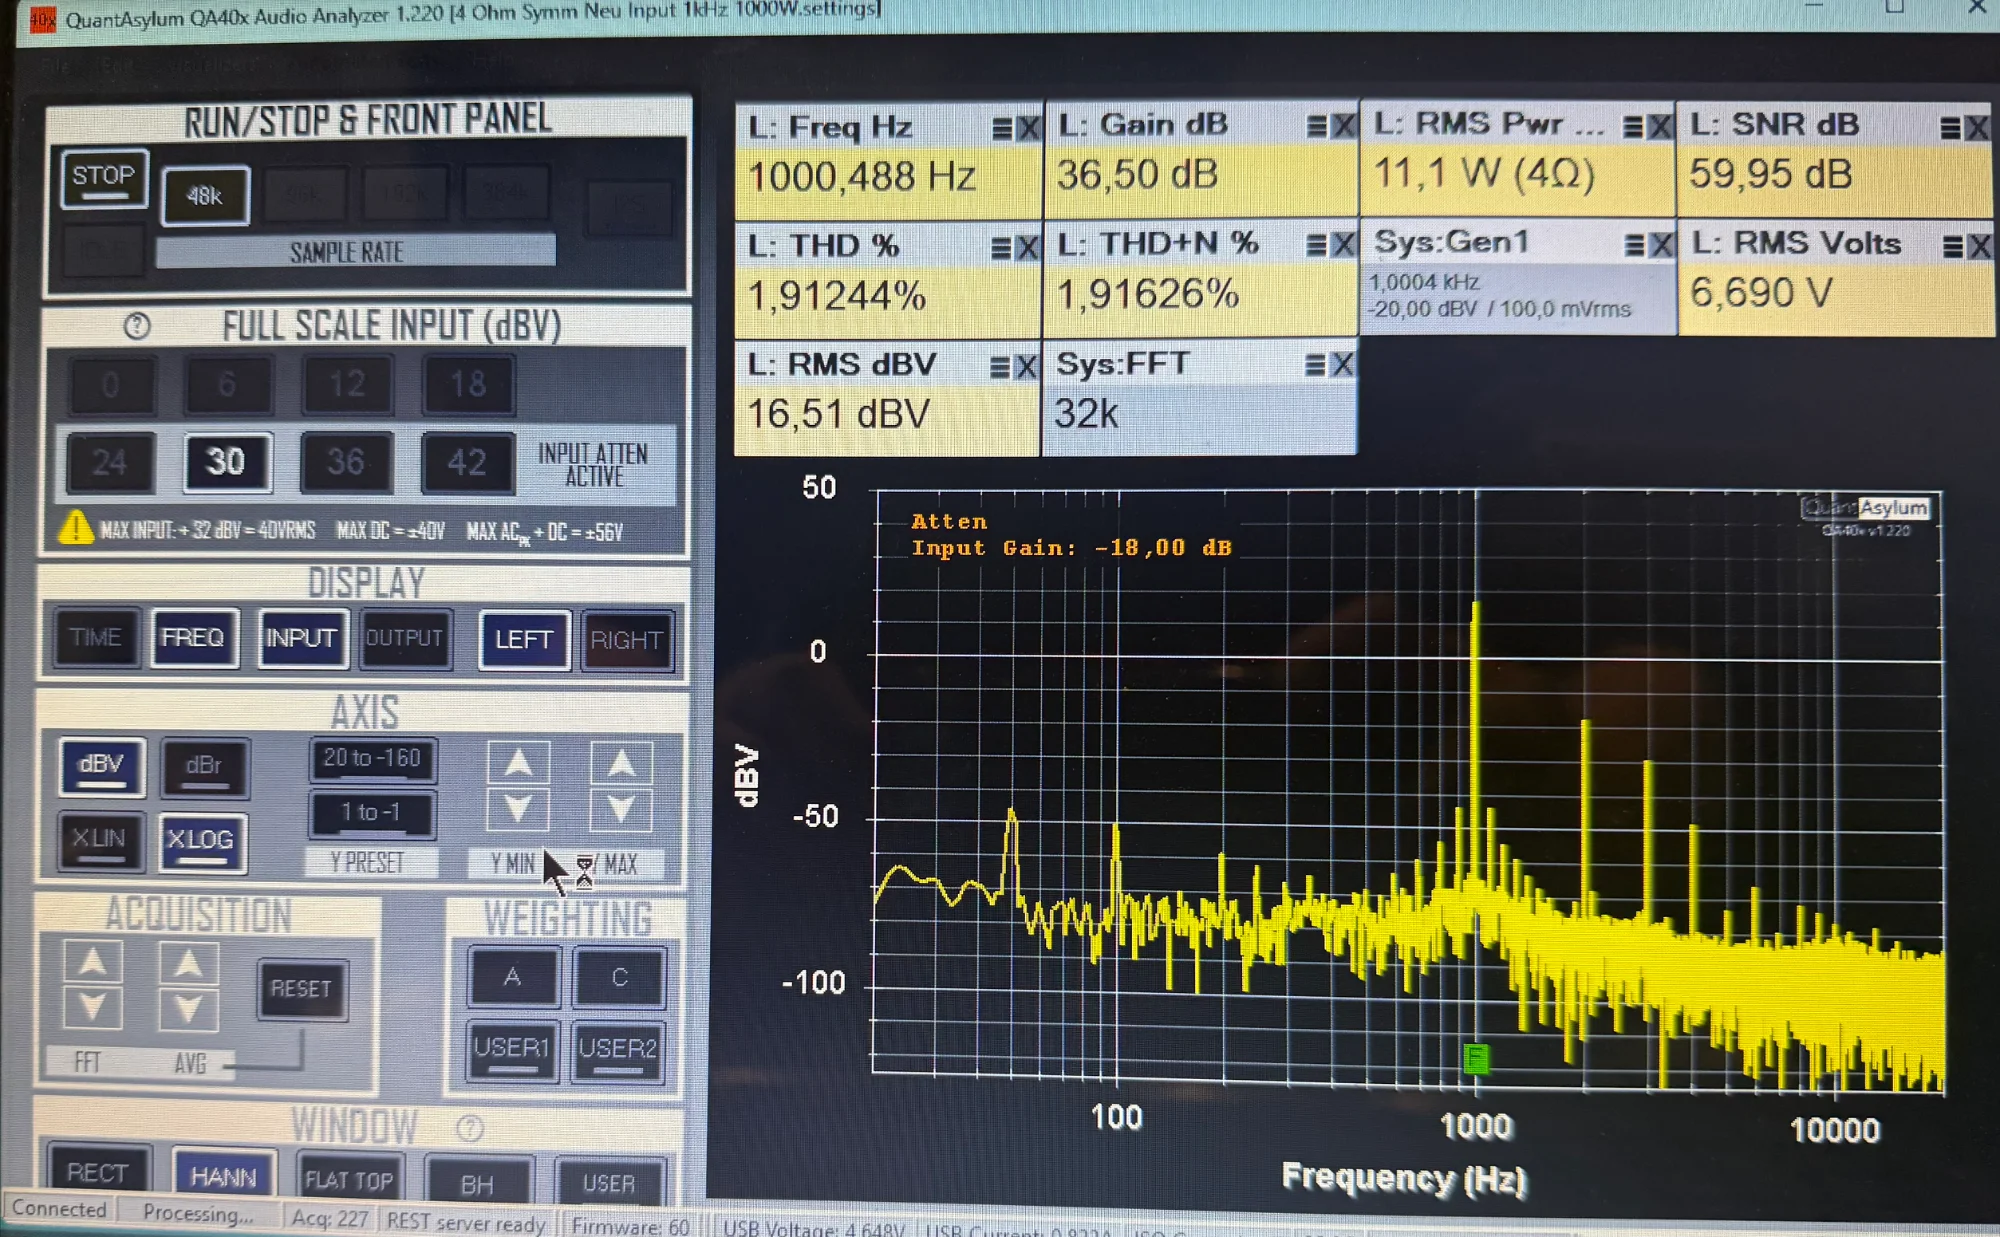Screen dimensions: 2000x1237
Task: Close the L: RMS Pwr measurement tile
Action: click(x=1660, y=127)
